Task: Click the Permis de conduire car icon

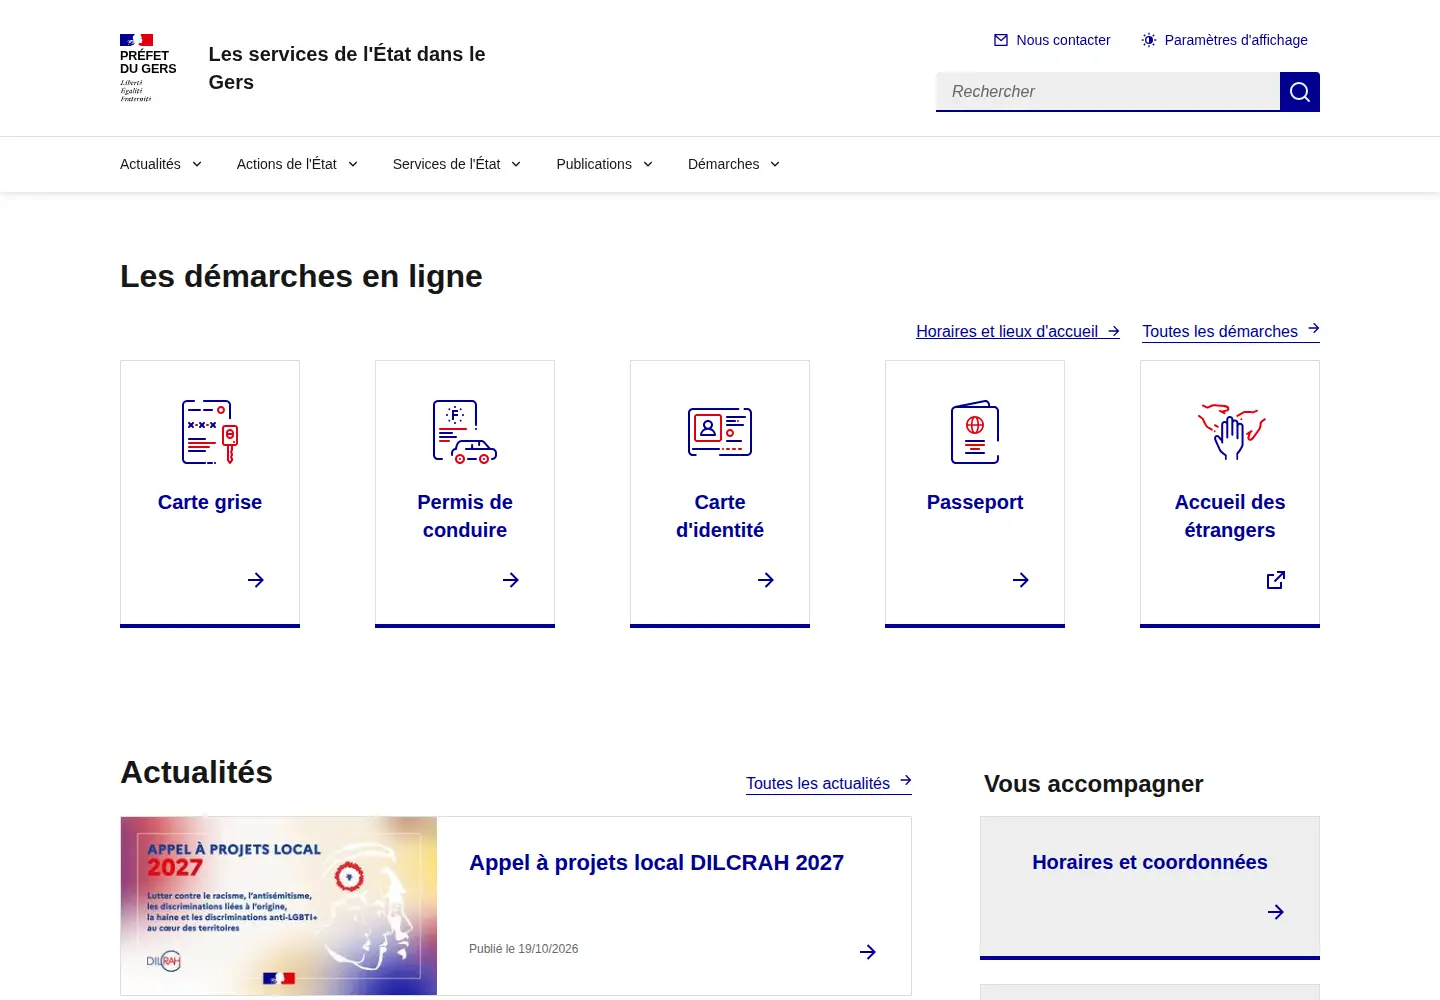Action: coord(465,432)
